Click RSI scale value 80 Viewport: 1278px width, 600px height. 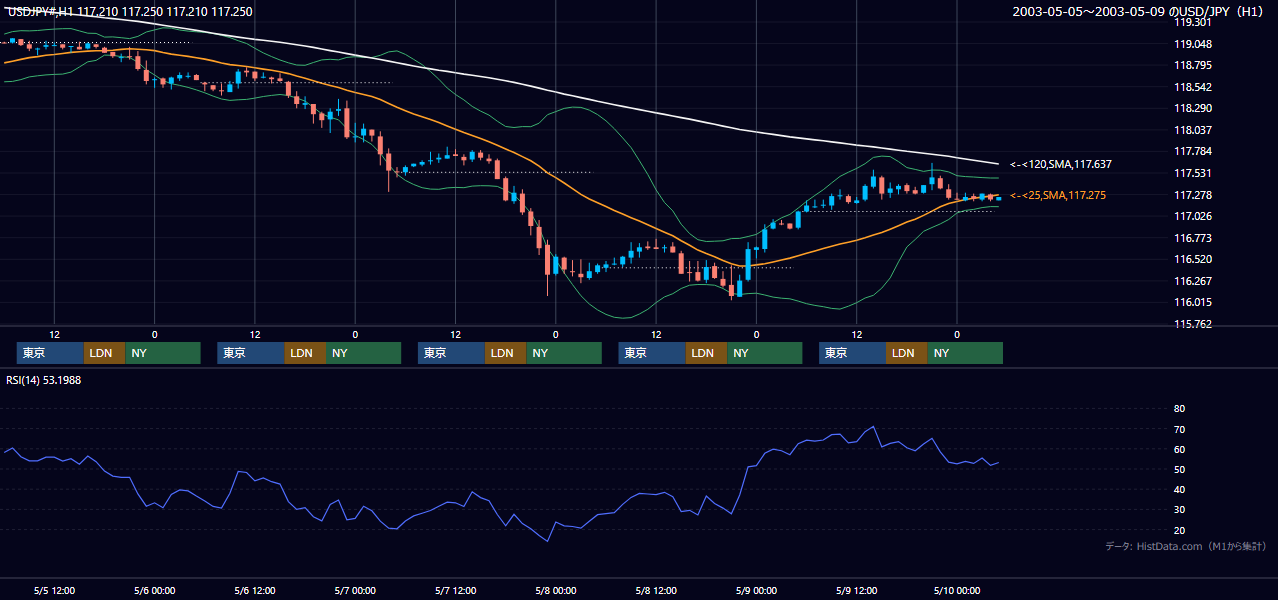pyautogui.click(x=1179, y=409)
